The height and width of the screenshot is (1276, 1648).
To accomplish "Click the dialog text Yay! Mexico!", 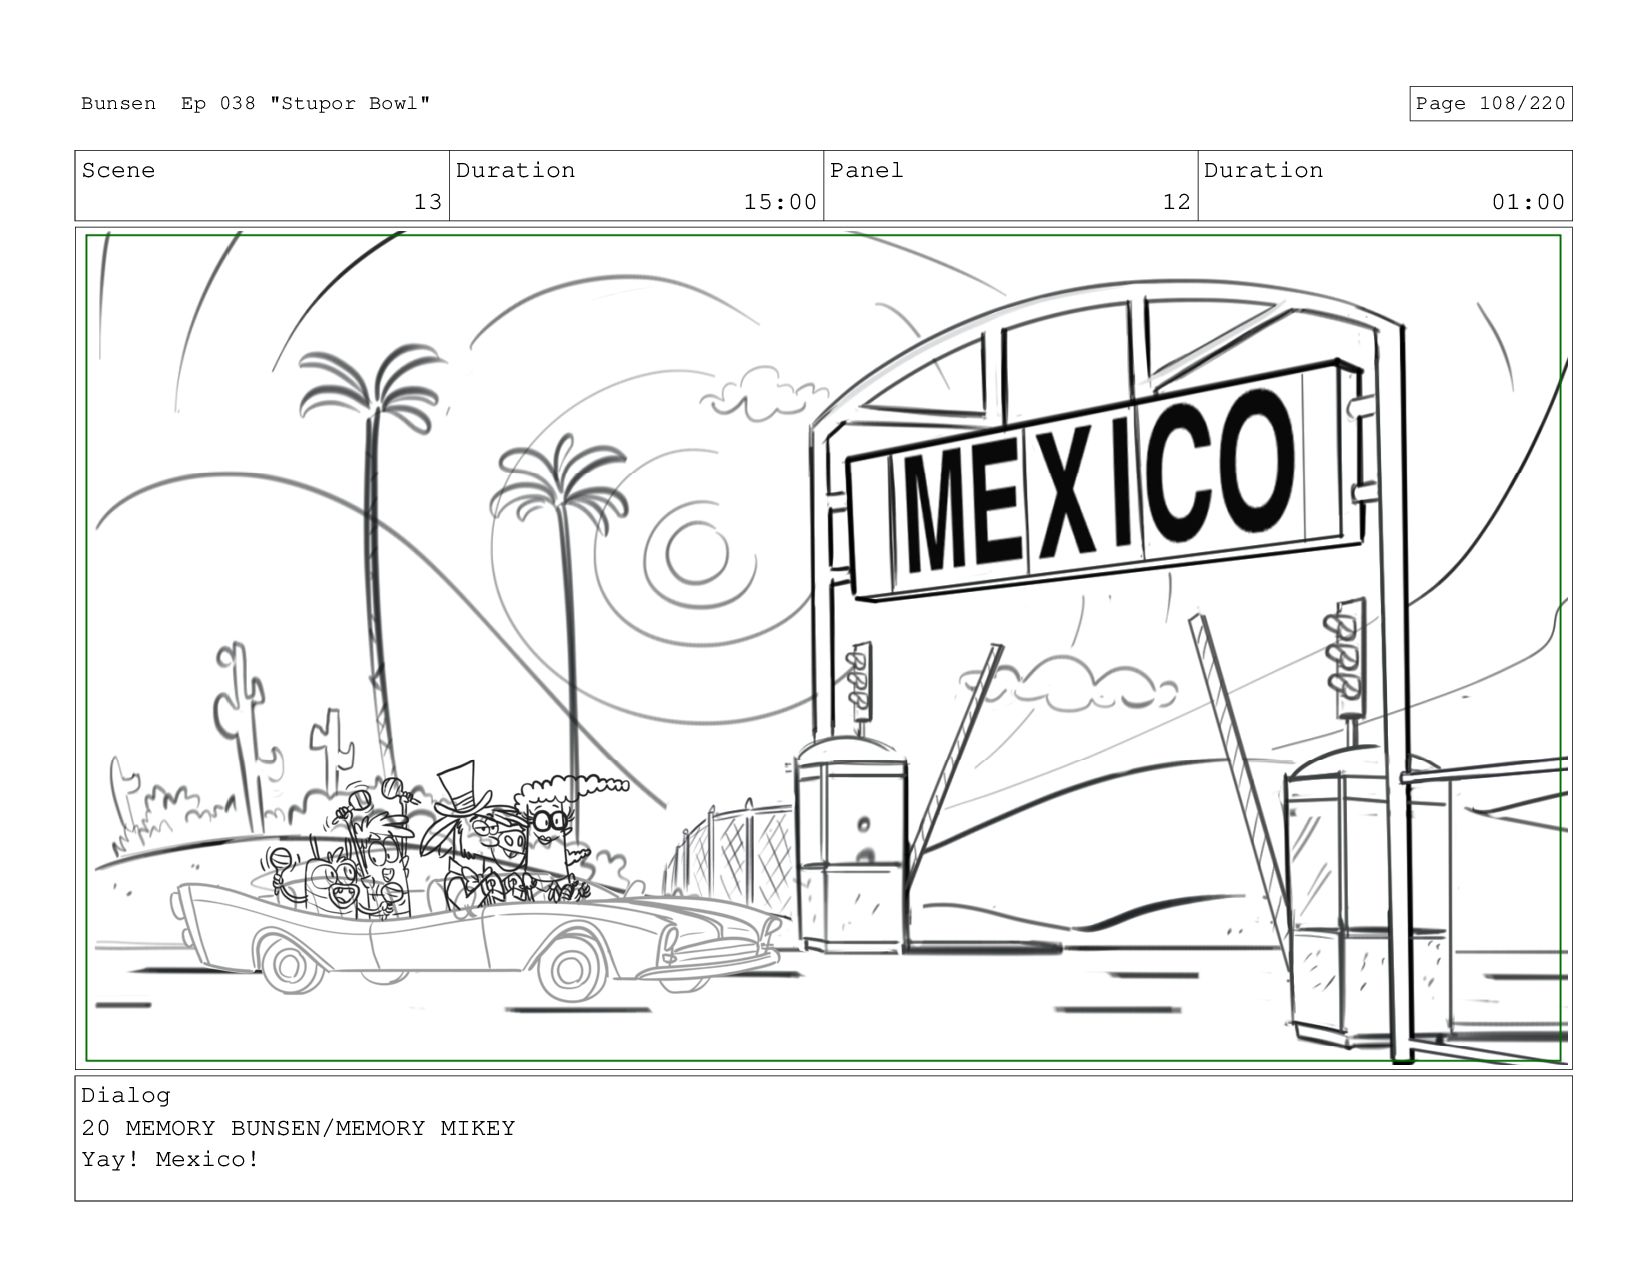I will click(170, 1160).
